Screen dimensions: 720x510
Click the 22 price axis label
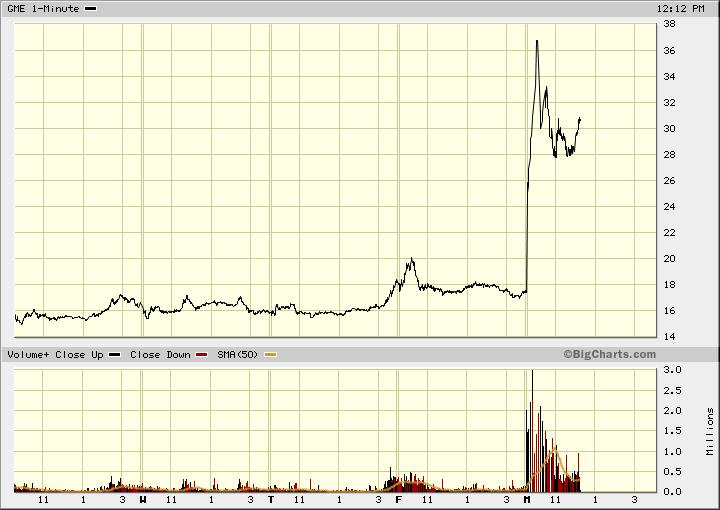click(669, 233)
